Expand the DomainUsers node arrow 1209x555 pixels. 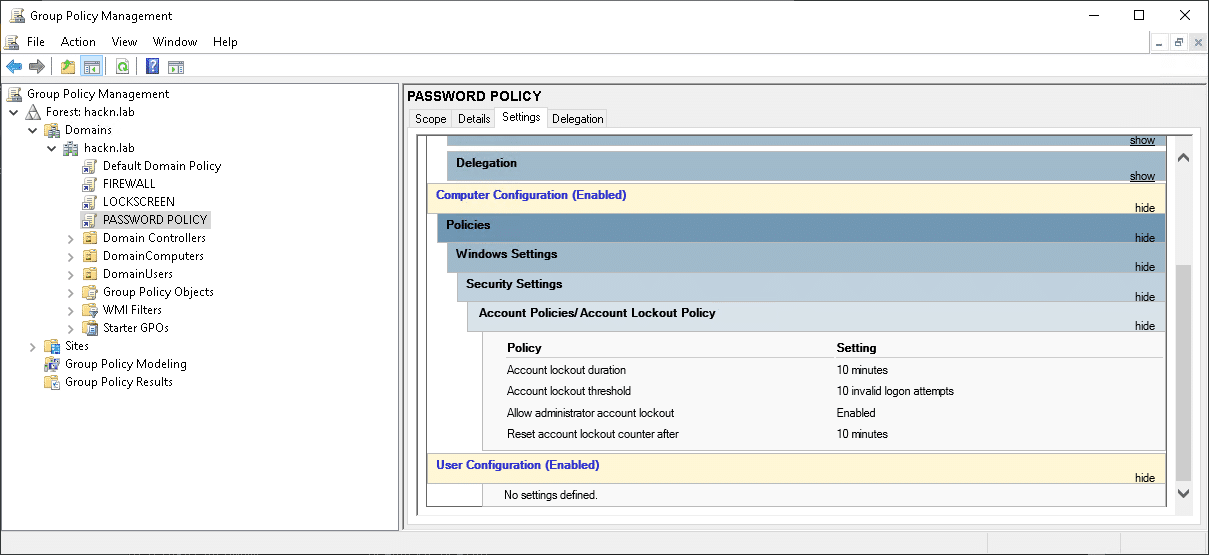(x=71, y=274)
